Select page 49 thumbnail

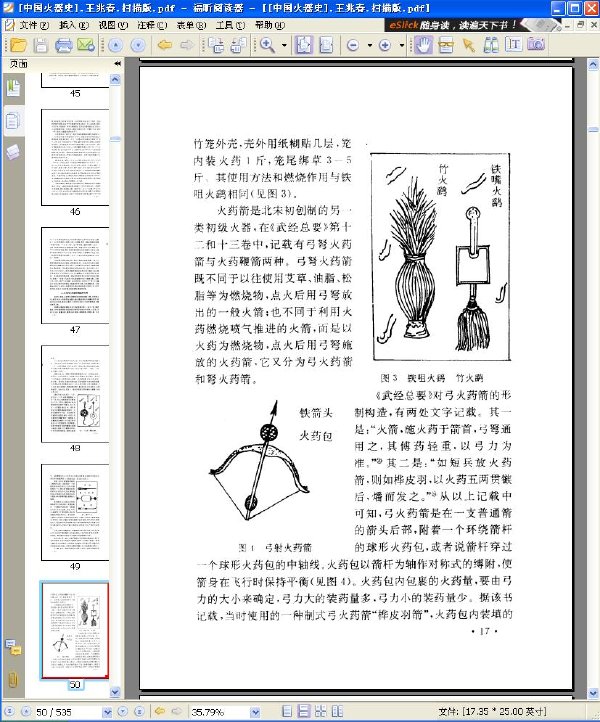[x=75, y=512]
